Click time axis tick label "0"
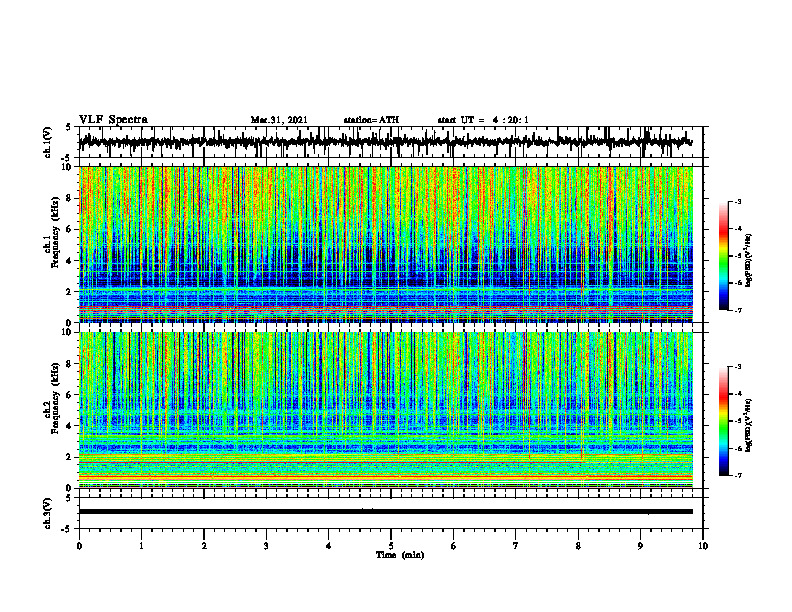Image resolution: width=792 pixels, height=612 pixels. pyautogui.click(x=79, y=546)
